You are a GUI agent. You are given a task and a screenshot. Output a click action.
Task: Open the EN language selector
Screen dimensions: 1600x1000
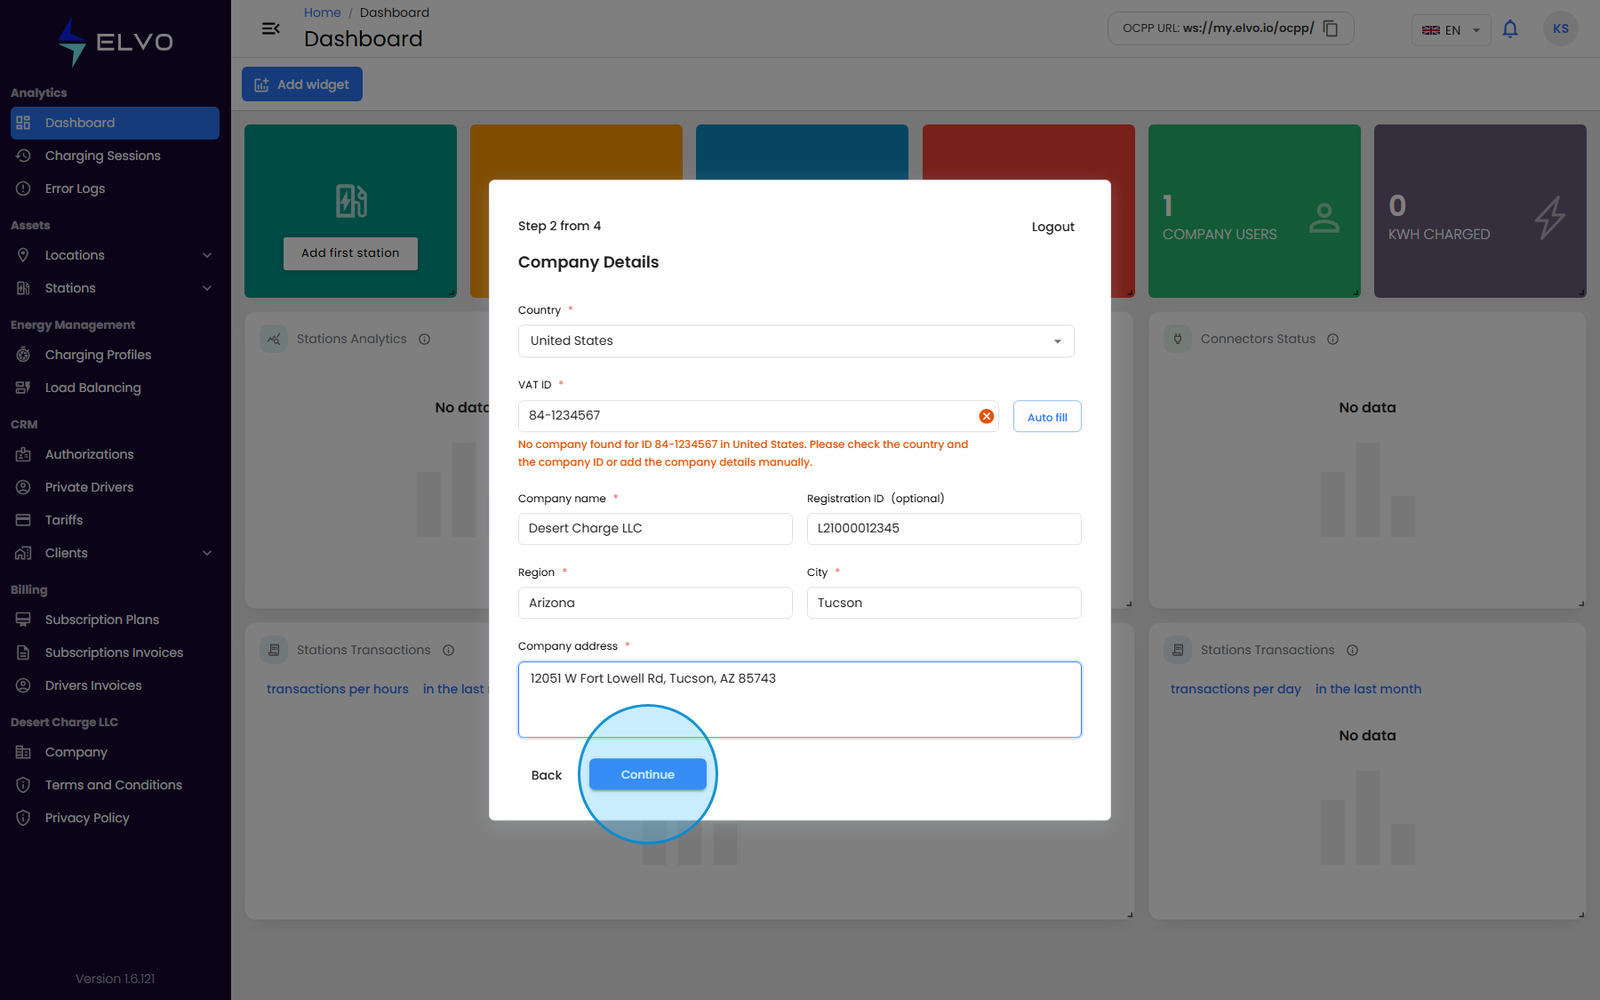click(x=1451, y=30)
